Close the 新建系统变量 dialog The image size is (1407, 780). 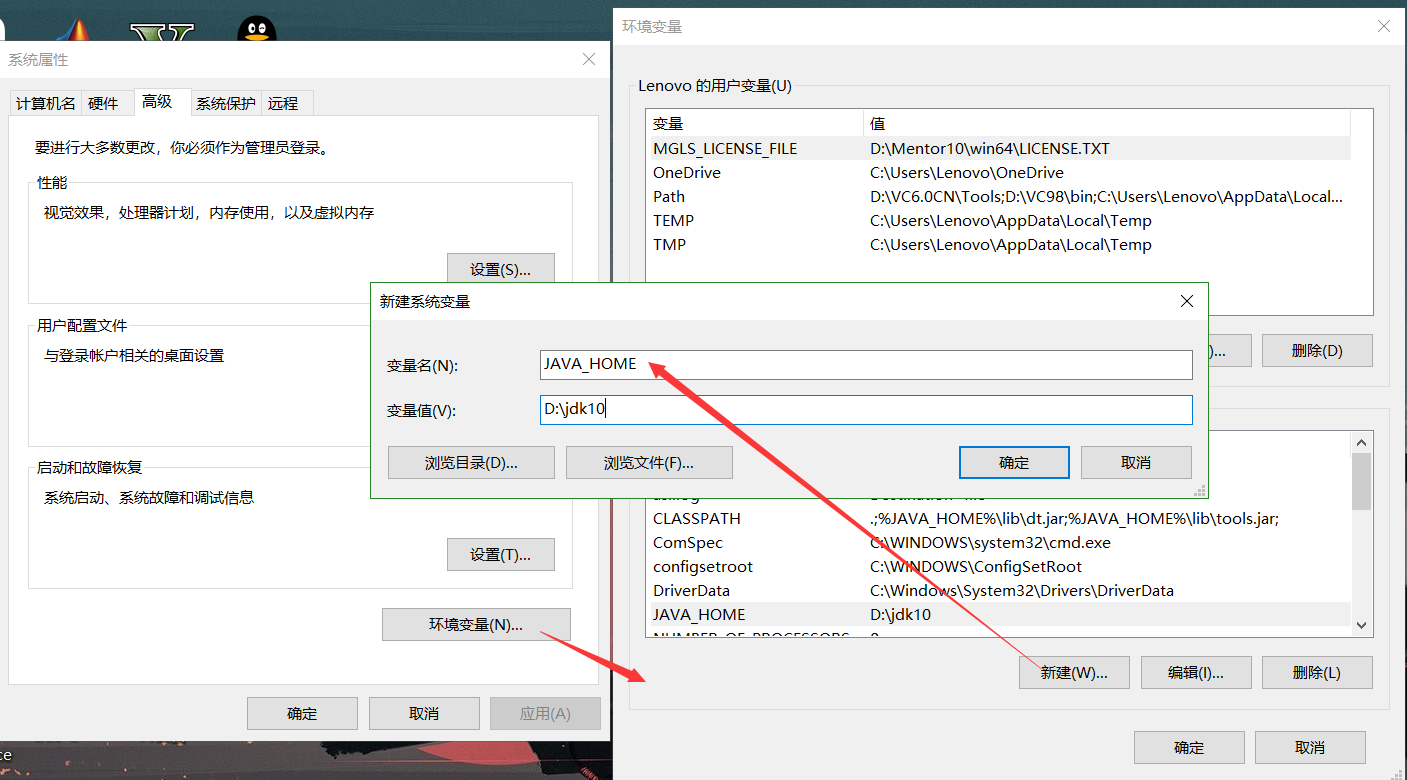(1187, 301)
